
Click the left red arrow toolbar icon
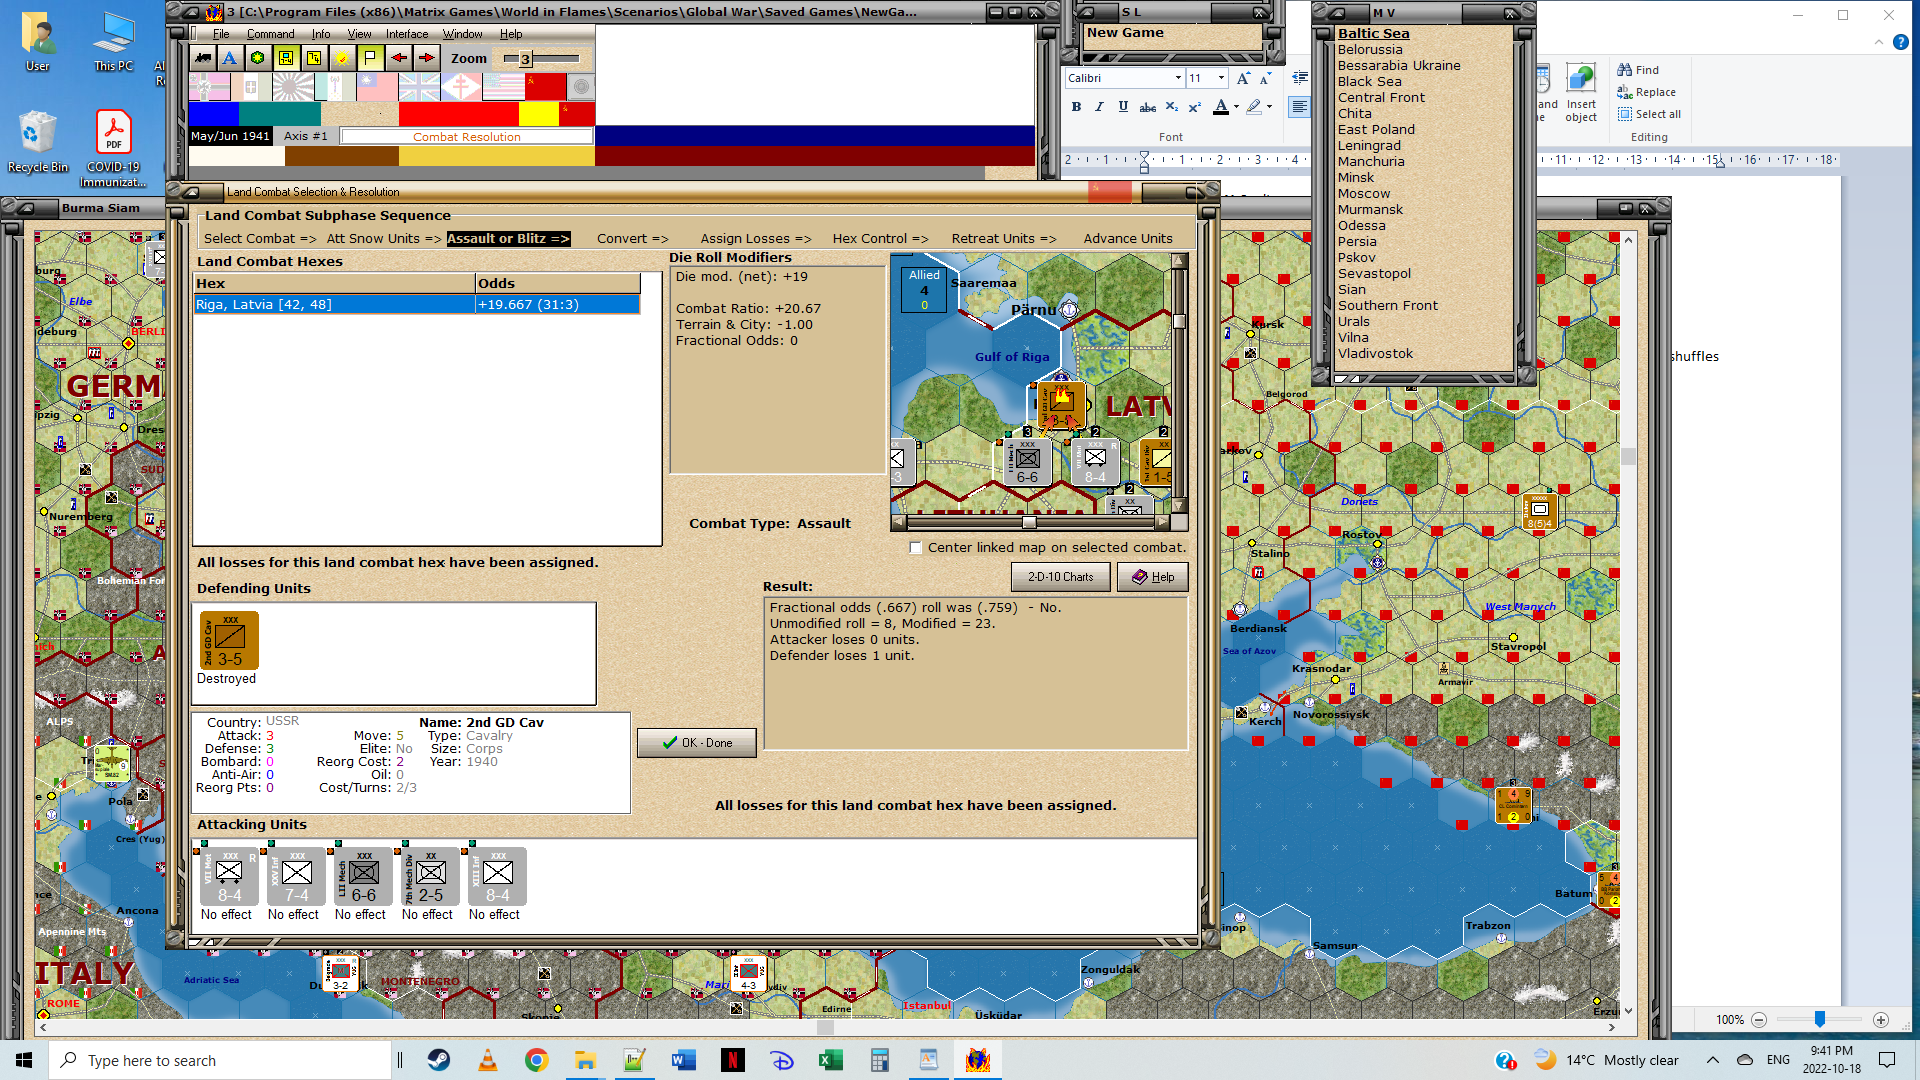tap(398, 58)
